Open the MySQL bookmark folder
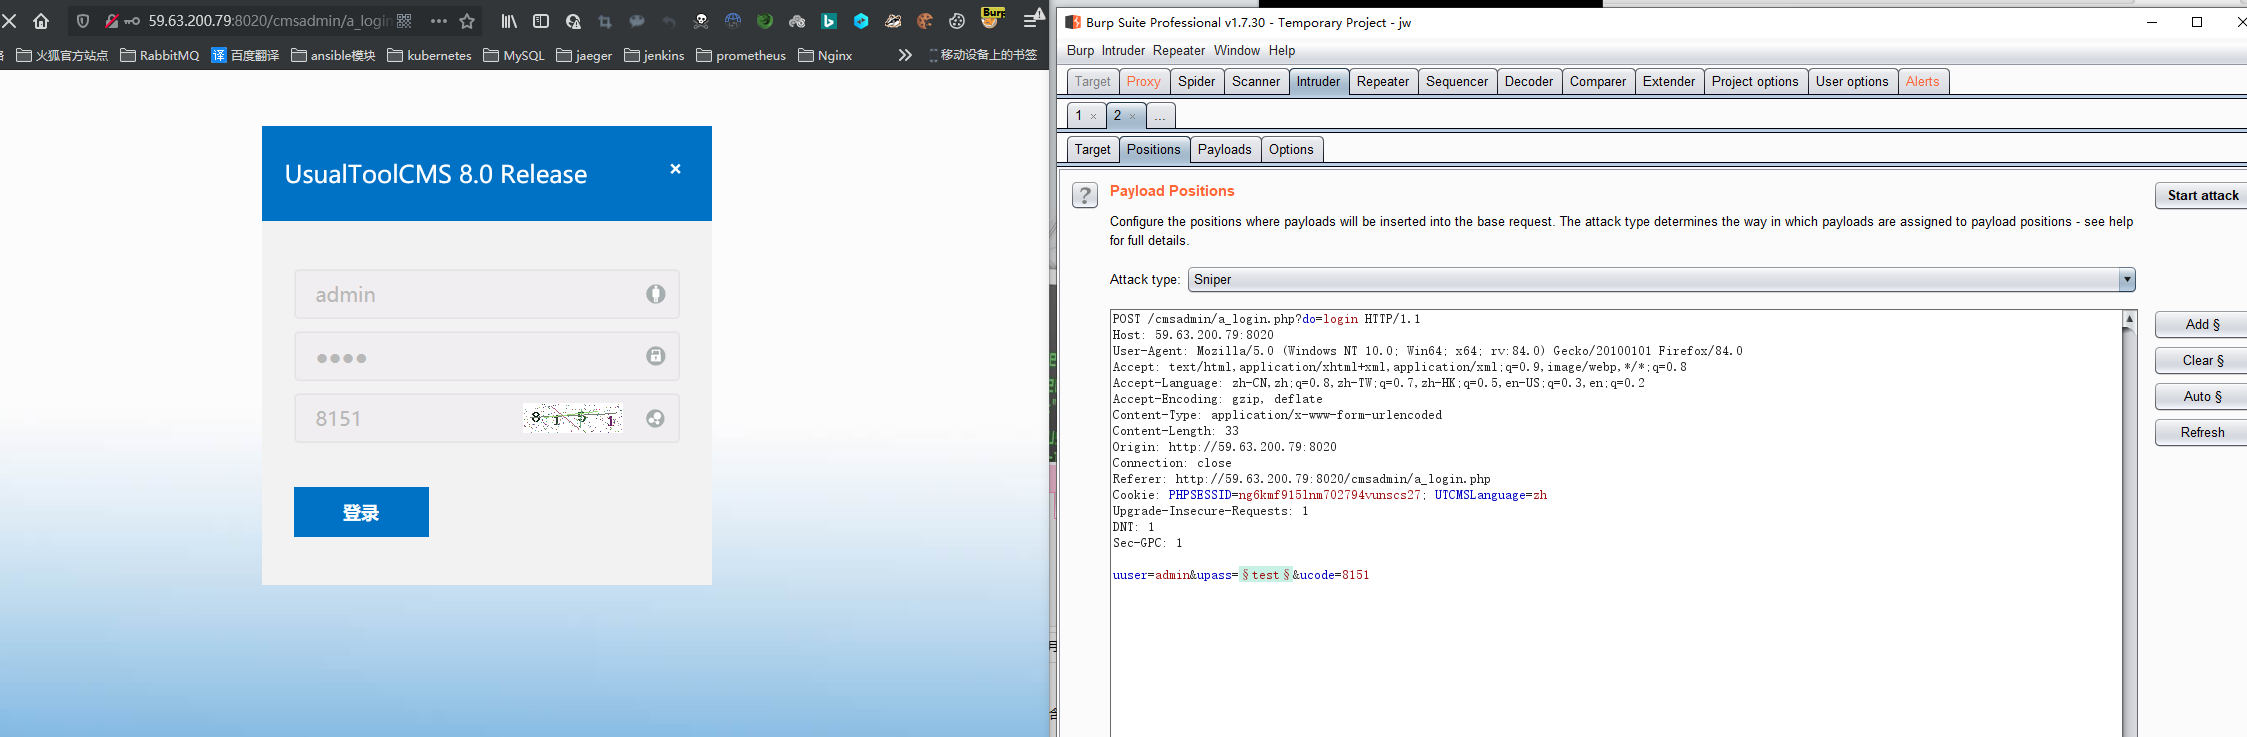Screen dimensions: 2247x737 pyautogui.click(x=514, y=55)
